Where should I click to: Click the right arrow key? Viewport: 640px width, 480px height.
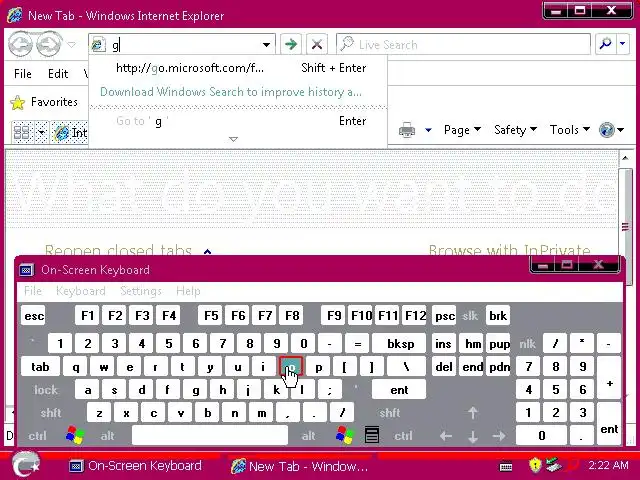499,436
